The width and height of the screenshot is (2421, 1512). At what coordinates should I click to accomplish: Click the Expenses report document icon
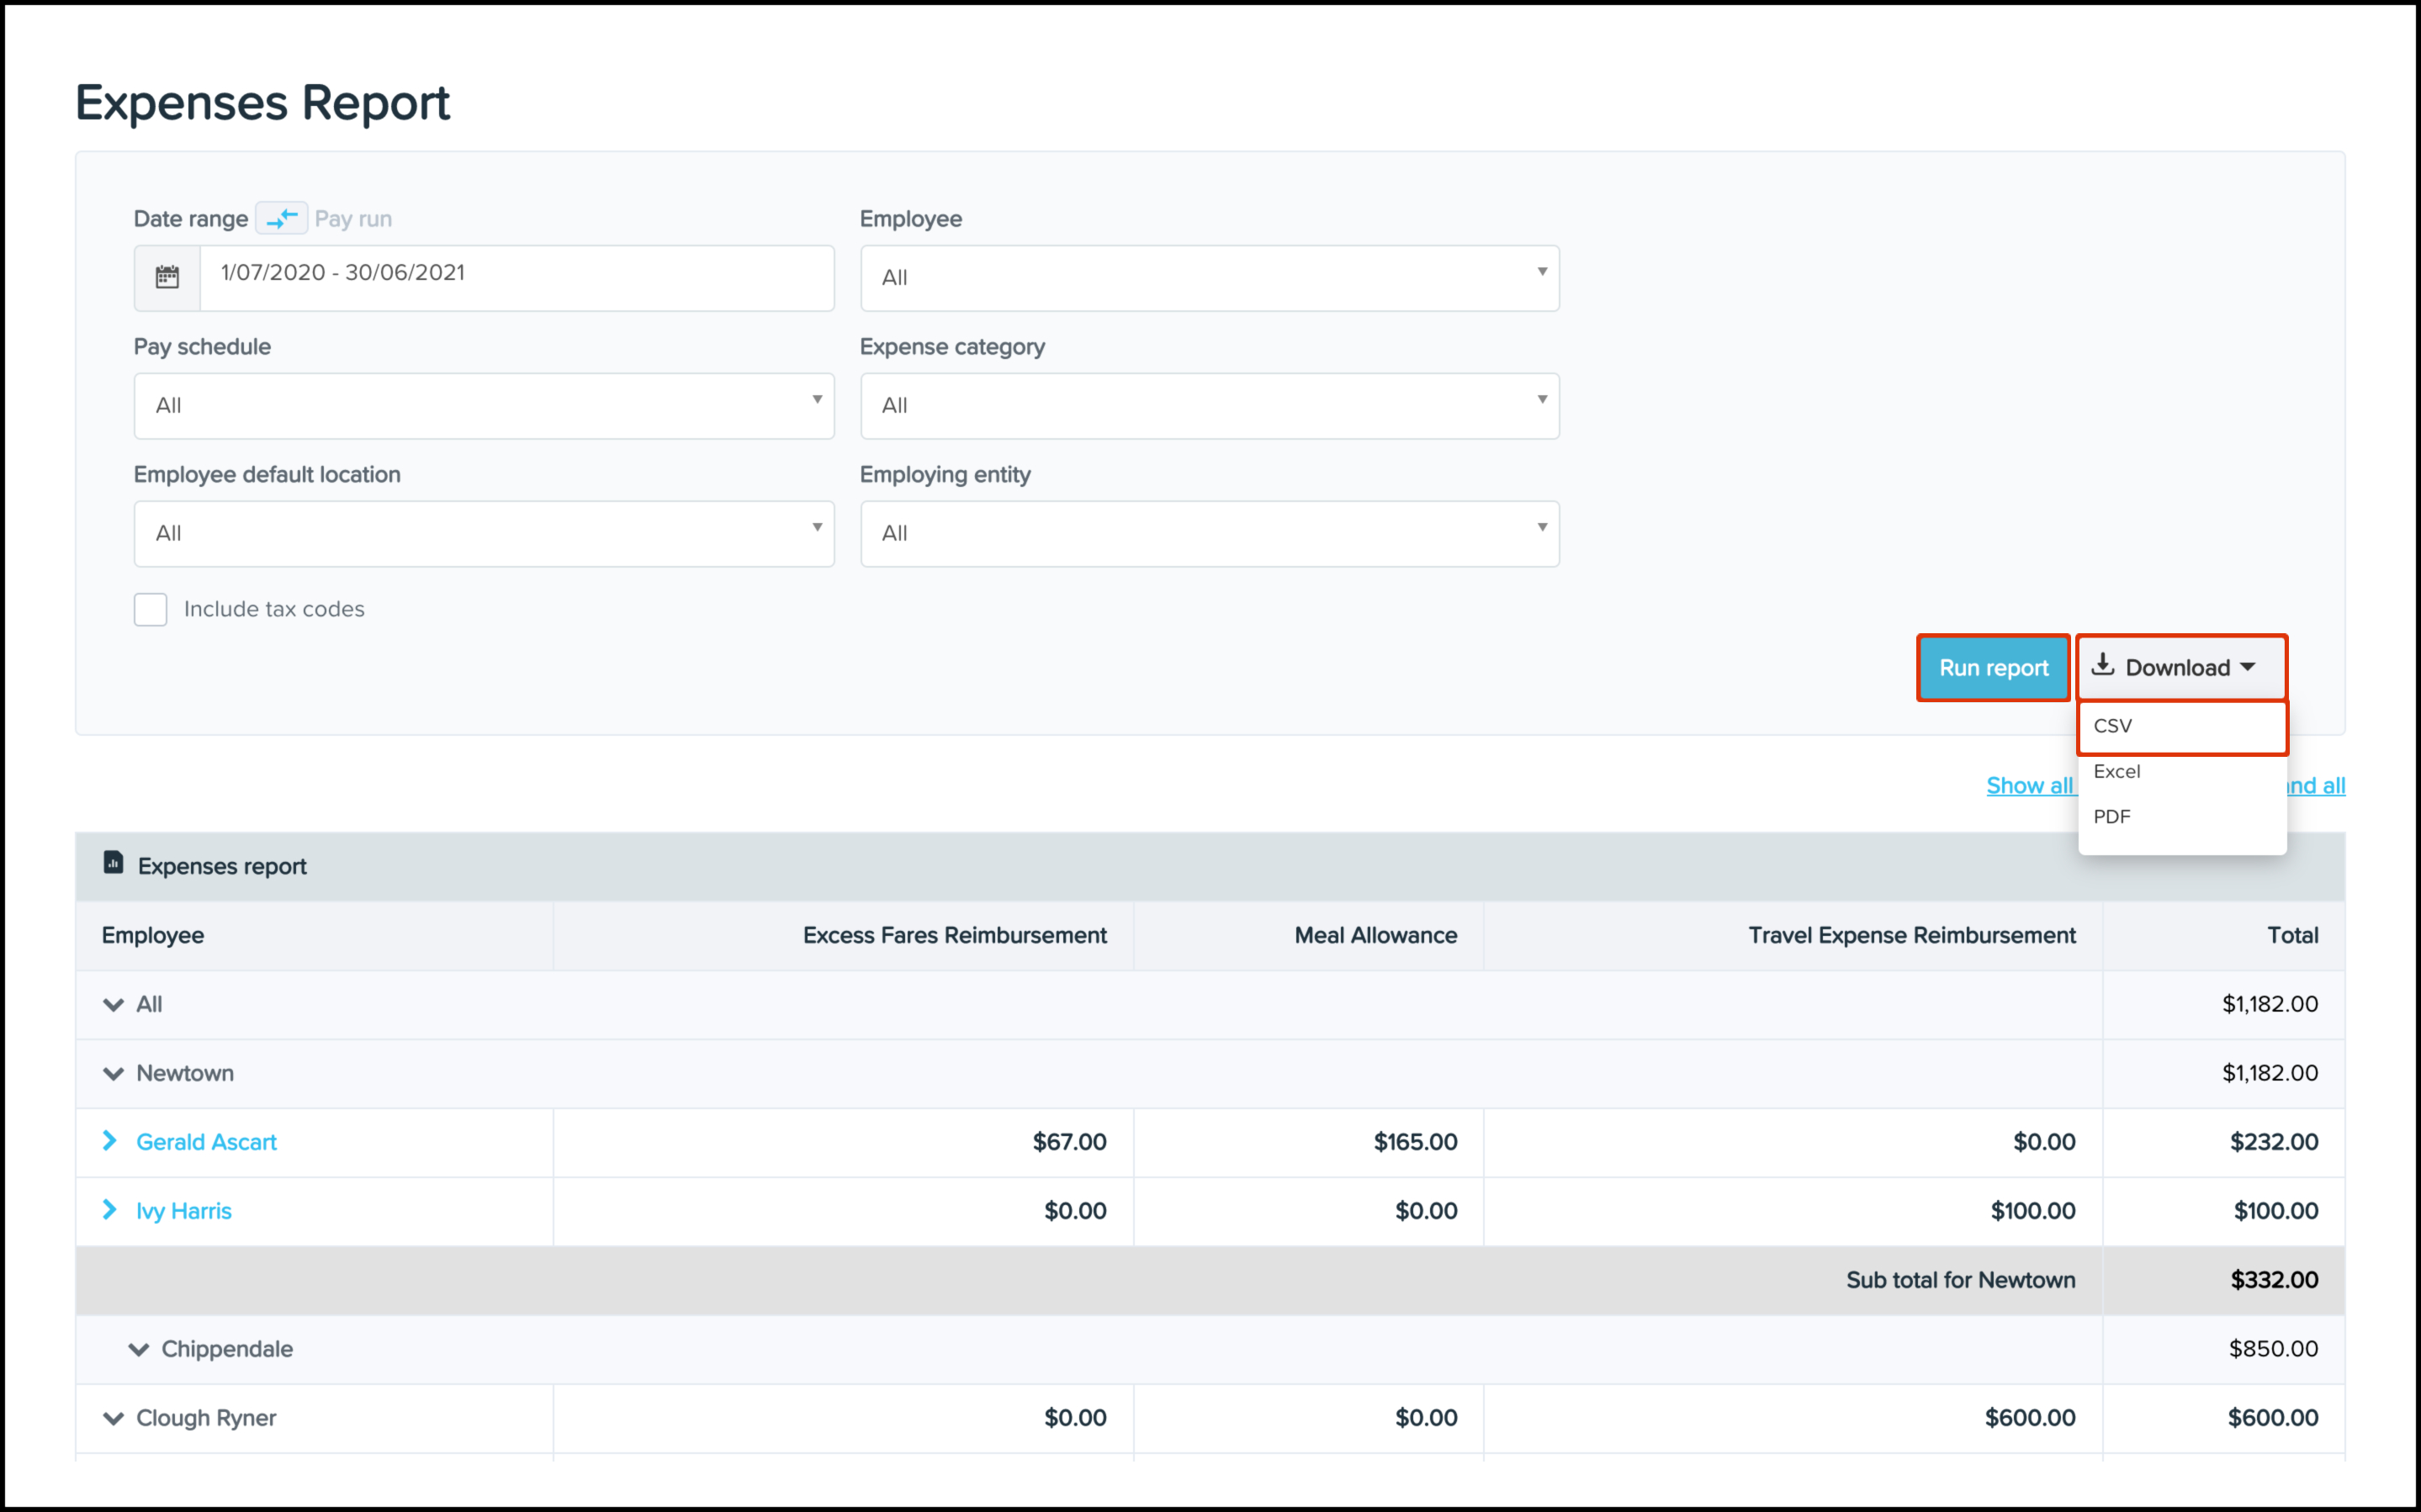pyautogui.click(x=113, y=863)
